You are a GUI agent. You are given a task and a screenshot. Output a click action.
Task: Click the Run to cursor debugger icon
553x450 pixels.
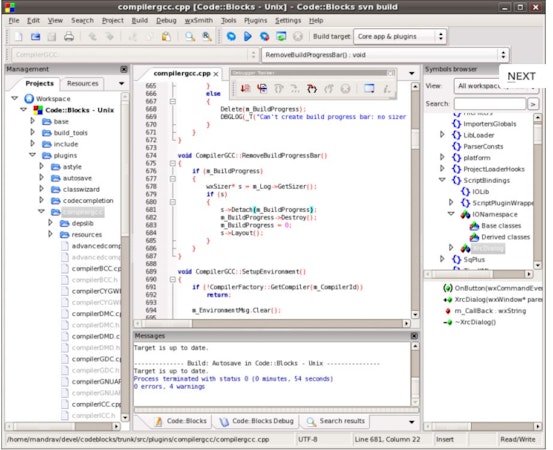(262, 89)
